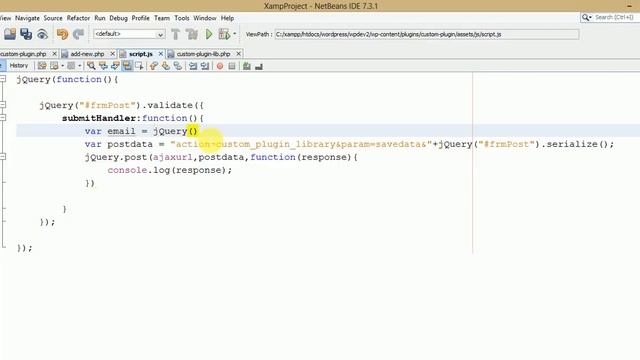
Task: Collapse fold at submitHandler line
Action: (3, 118)
